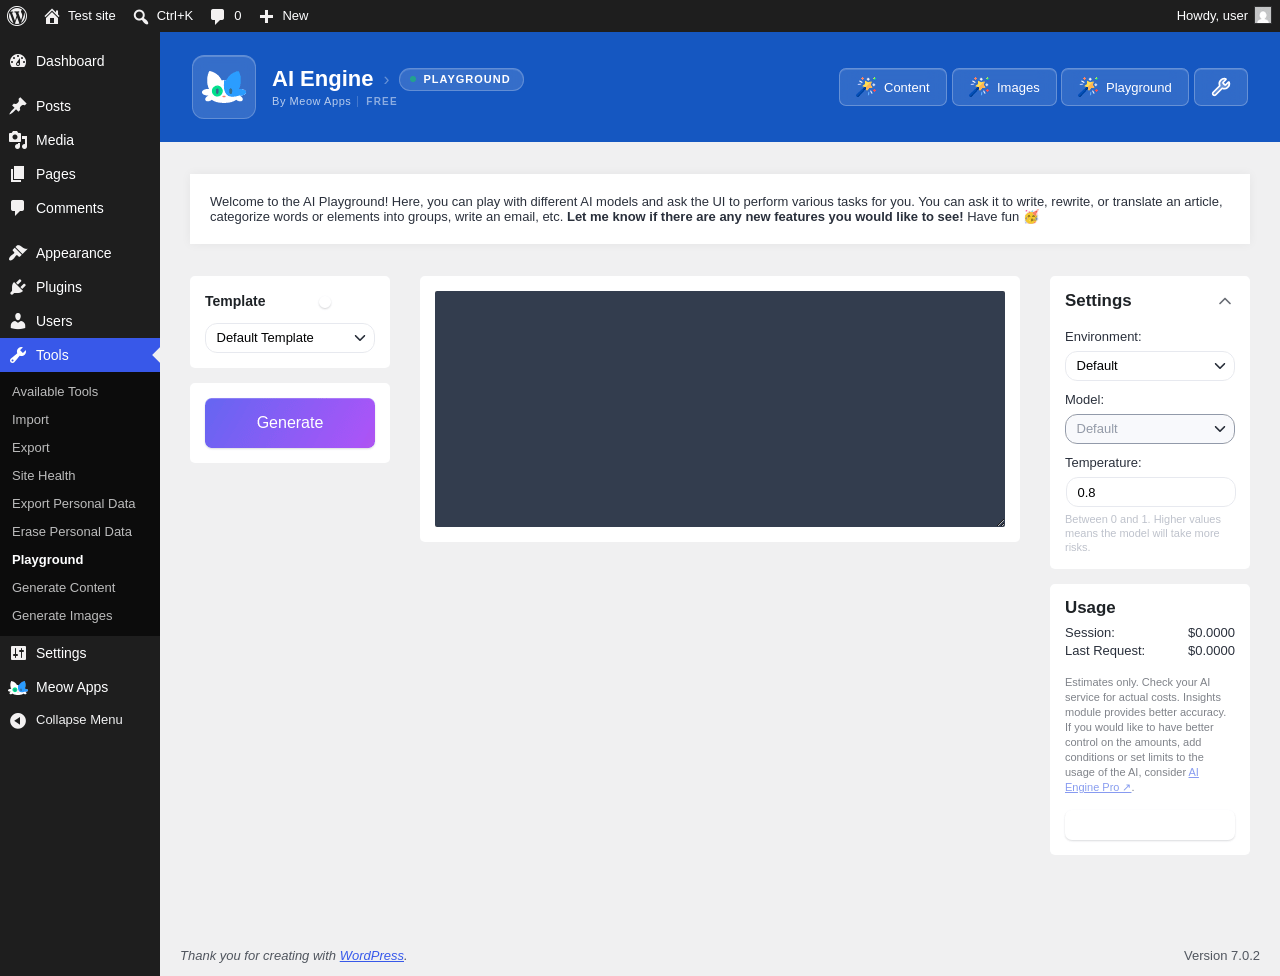This screenshot has height=976, width=1280.
Task: Click the Images header button
Action: coord(1004,87)
